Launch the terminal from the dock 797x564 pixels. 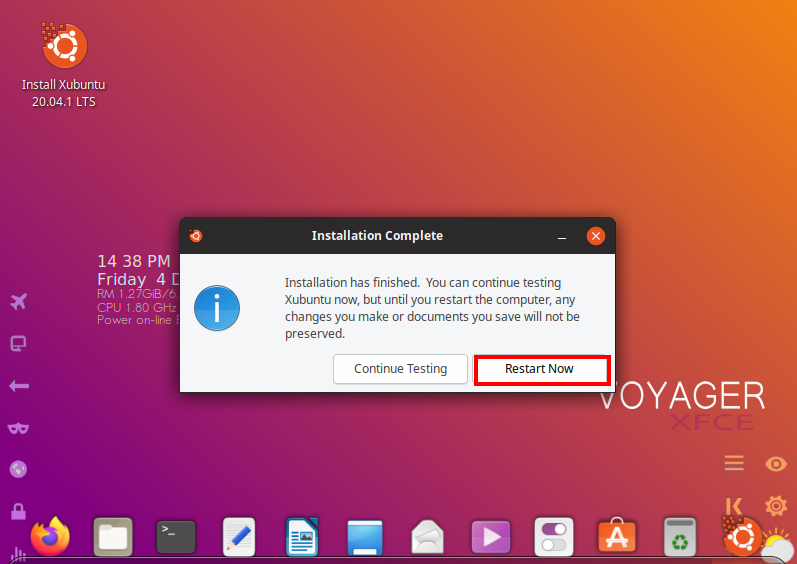coord(176,537)
